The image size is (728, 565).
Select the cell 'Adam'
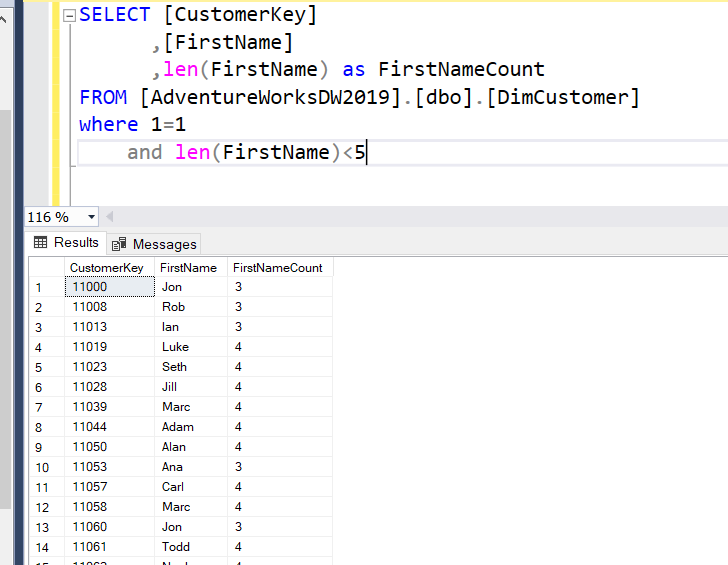tap(191, 426)
